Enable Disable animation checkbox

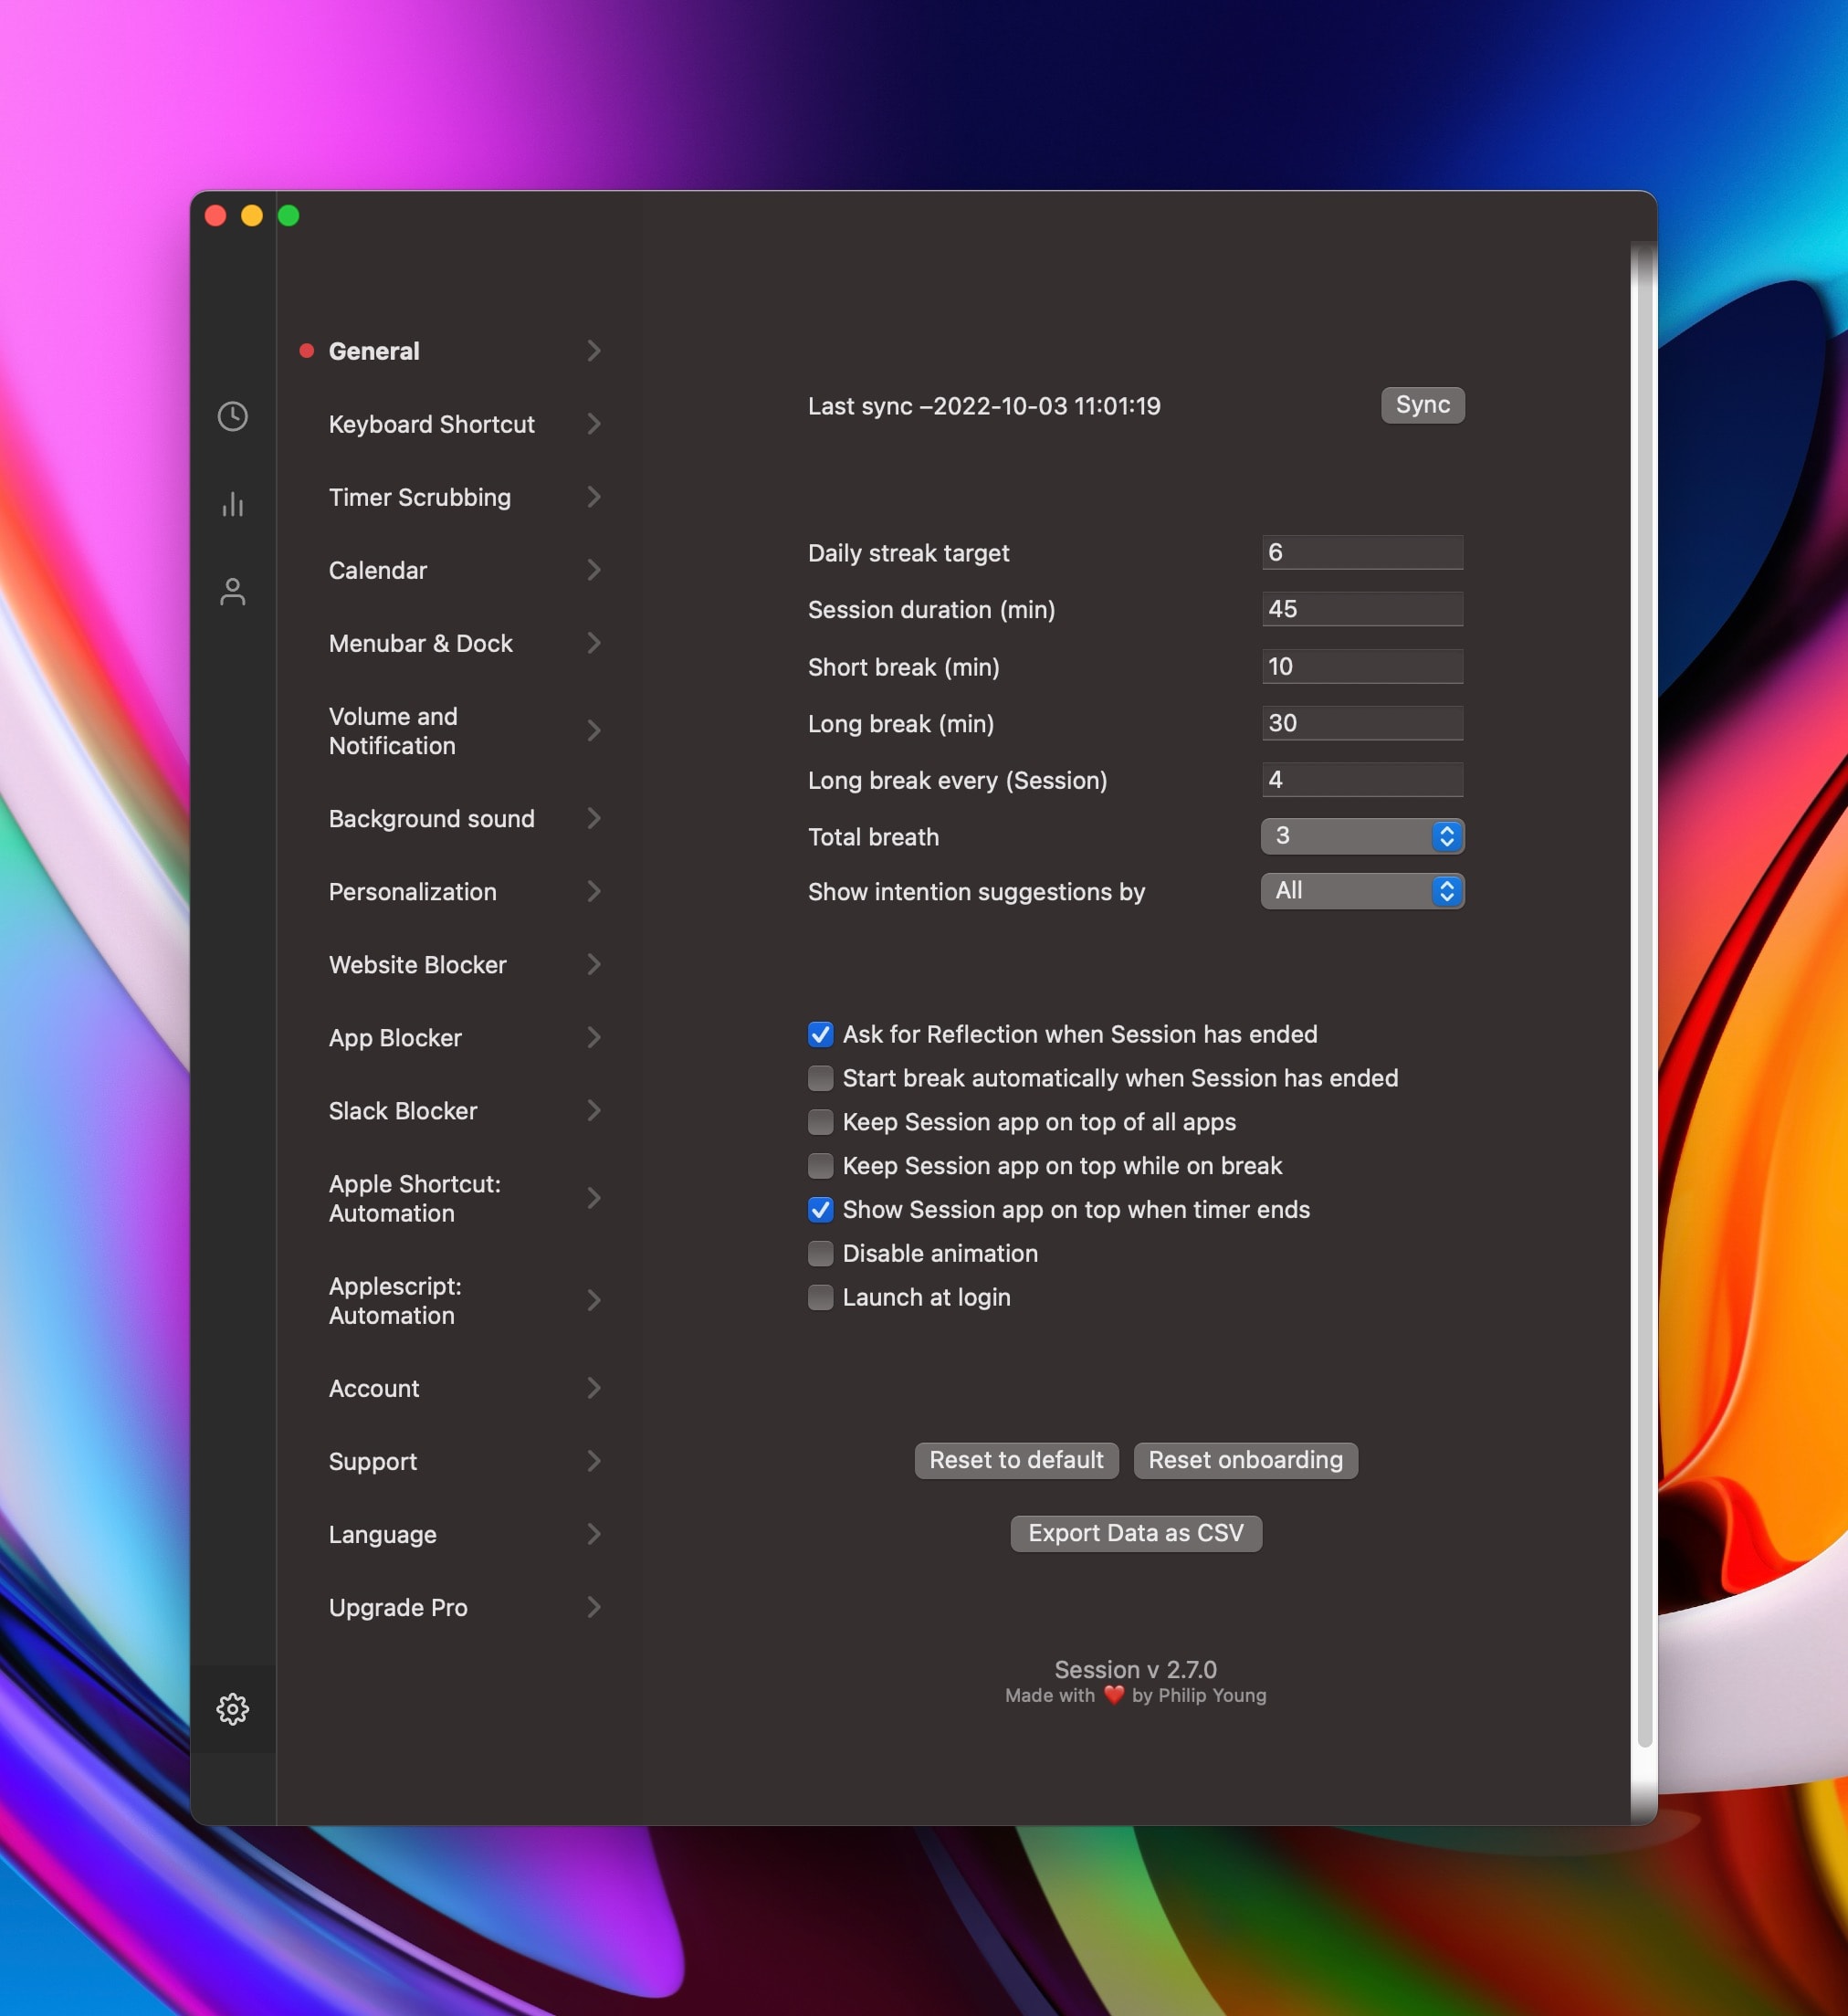pos(820,1253)
